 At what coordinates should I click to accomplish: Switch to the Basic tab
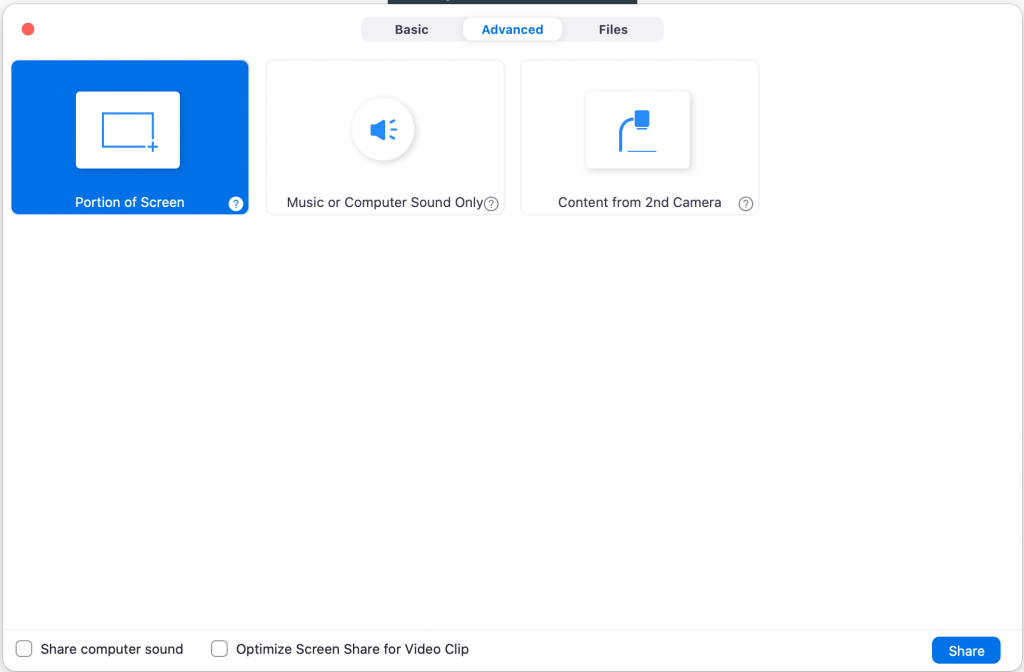pos(411,30)
